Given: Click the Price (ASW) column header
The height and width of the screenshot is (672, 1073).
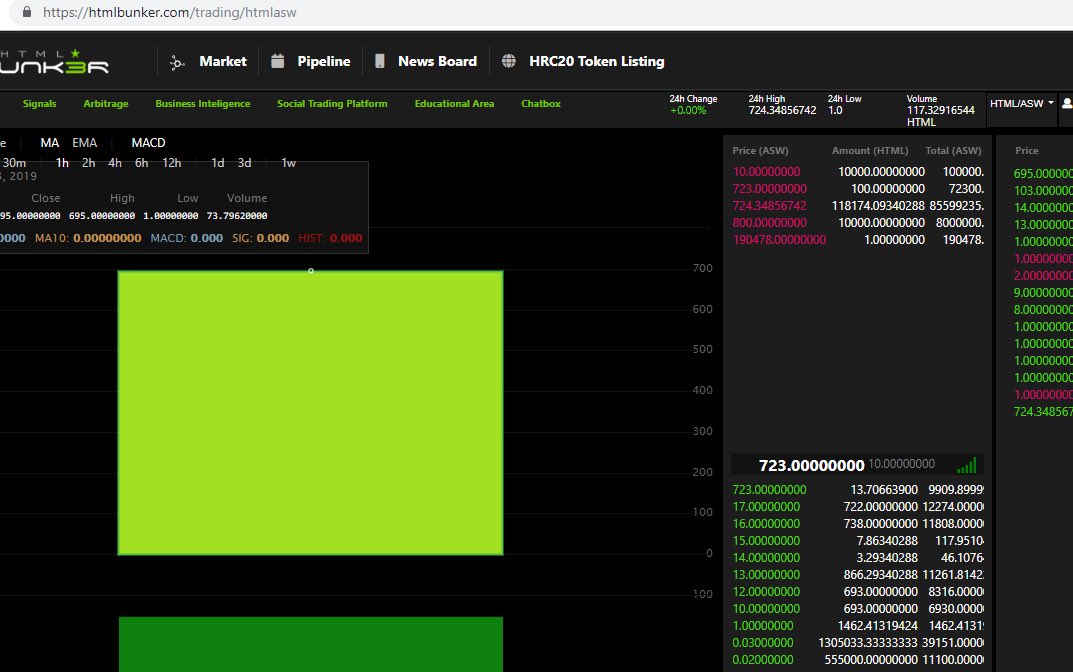Looking at the screenshot, I should click(x=760, y=151).
